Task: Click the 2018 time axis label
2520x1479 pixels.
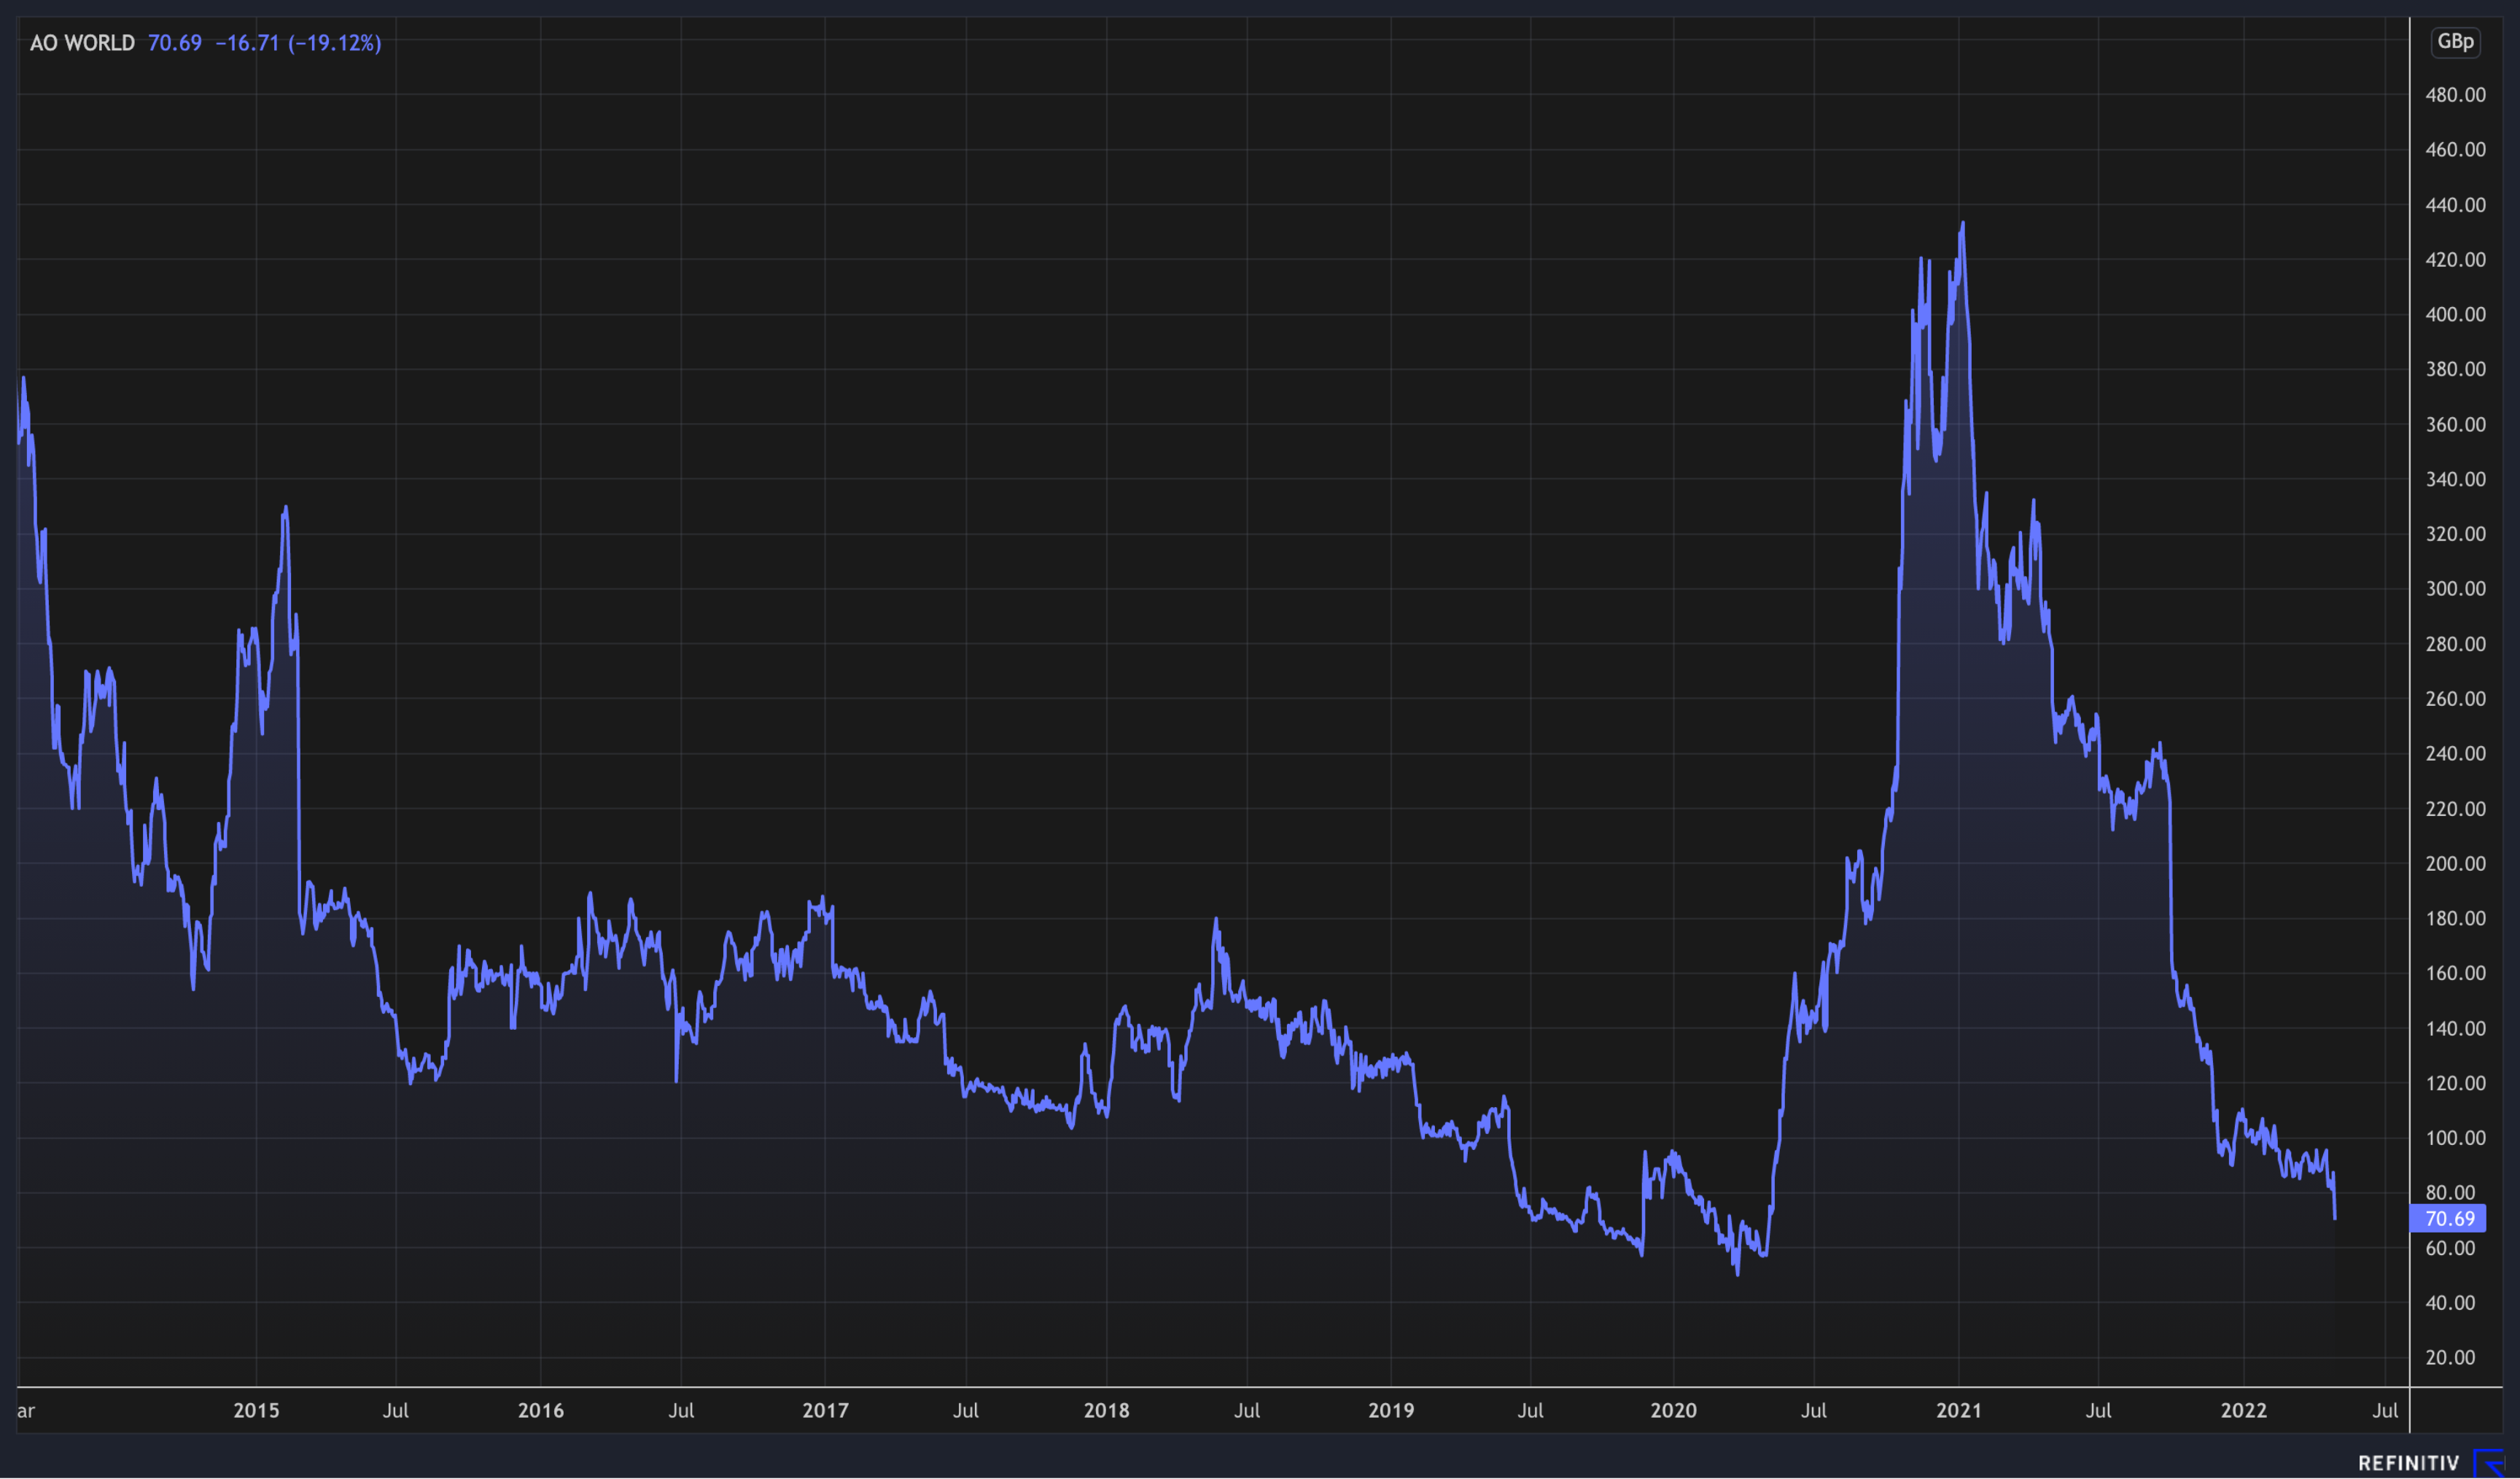Action: [1106, 1411]
